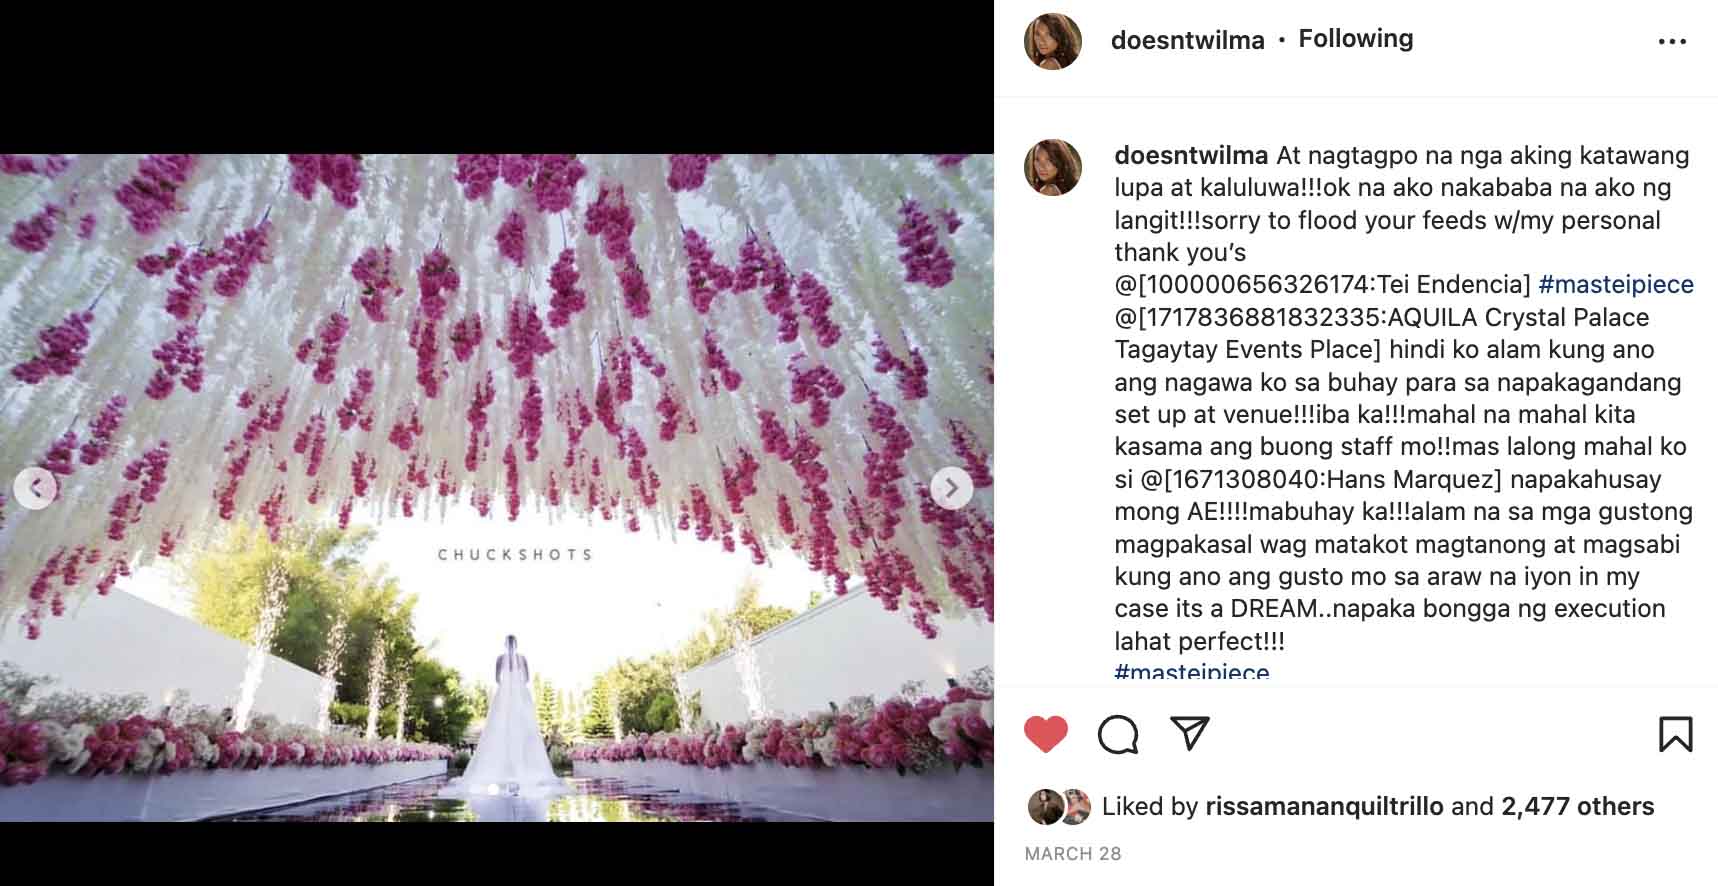Click doesntwilma avatar beside the caption

(x=1053, y=167)
